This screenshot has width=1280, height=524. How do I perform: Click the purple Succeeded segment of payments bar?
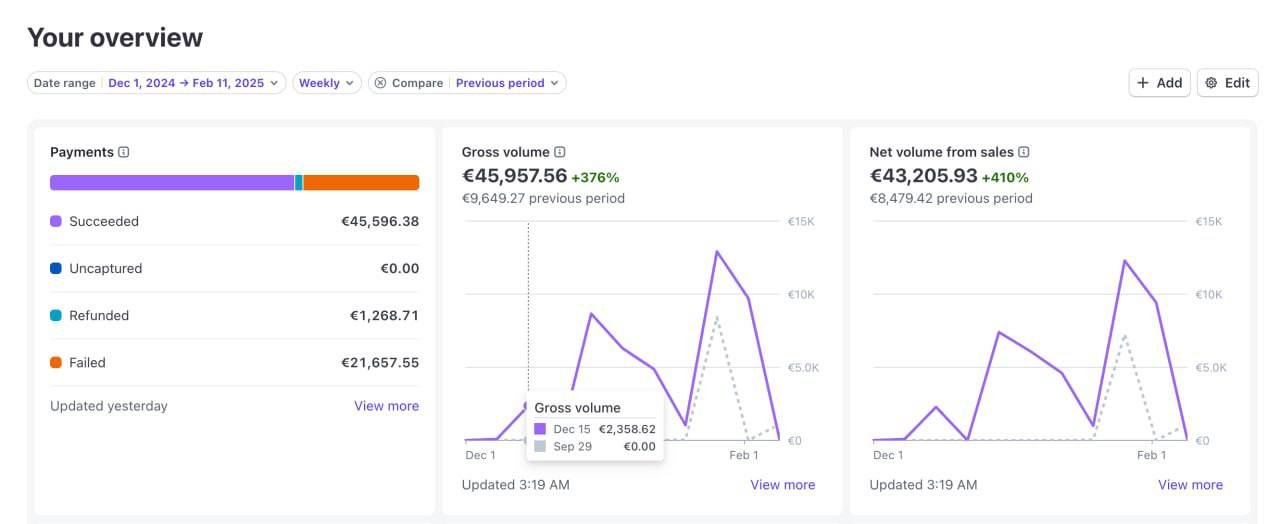pyautogui.click(x=170, y=182)
